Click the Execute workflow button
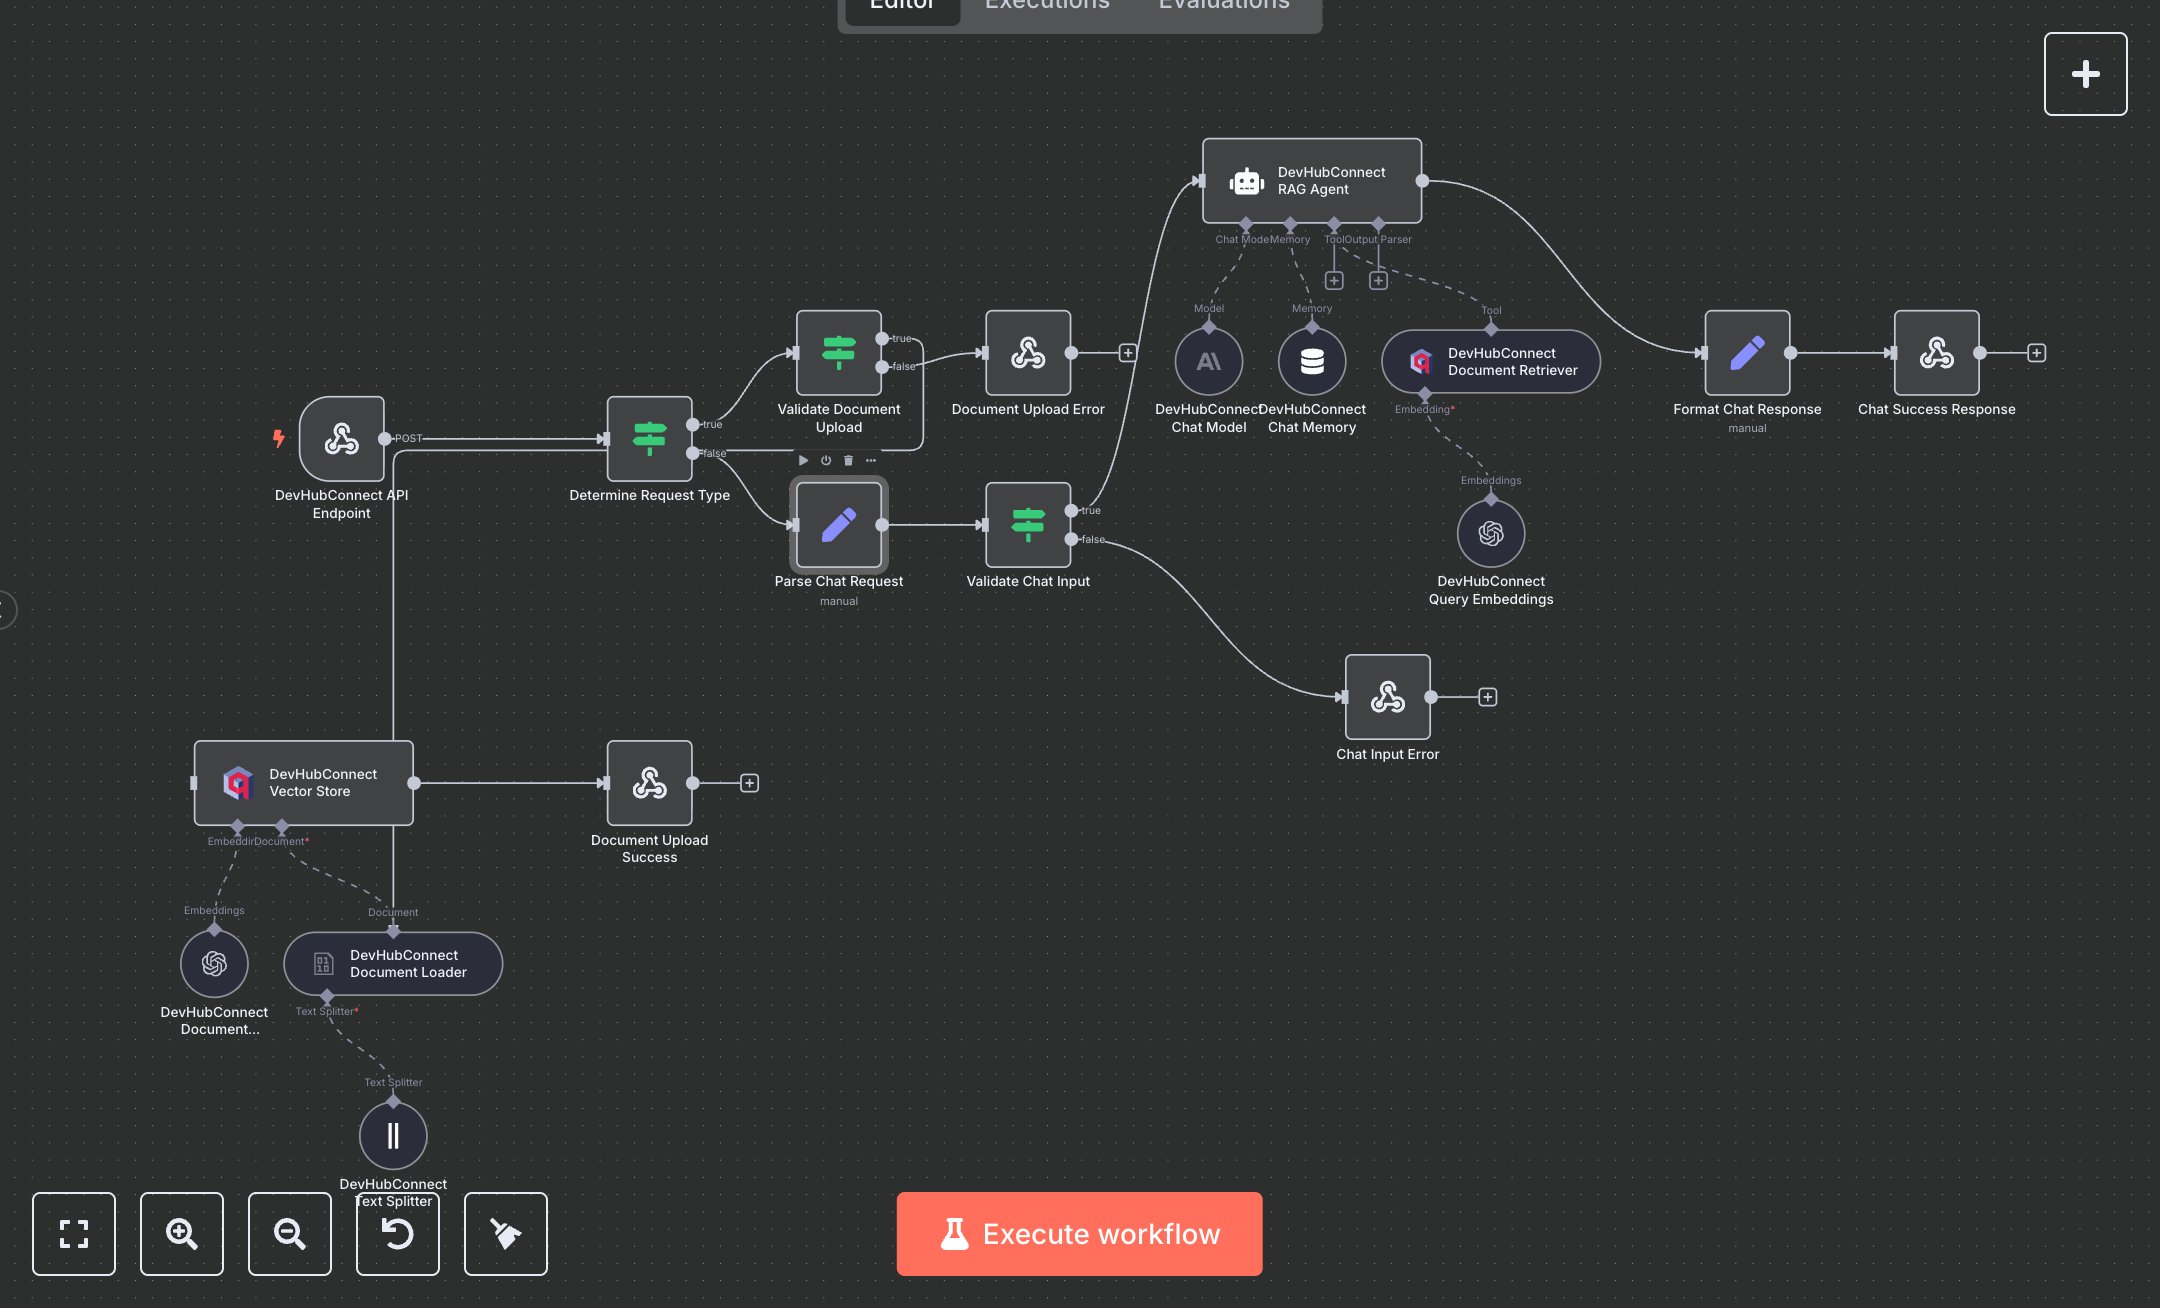The width and height of the screenshot is (2160, 1308). 1079,1234
